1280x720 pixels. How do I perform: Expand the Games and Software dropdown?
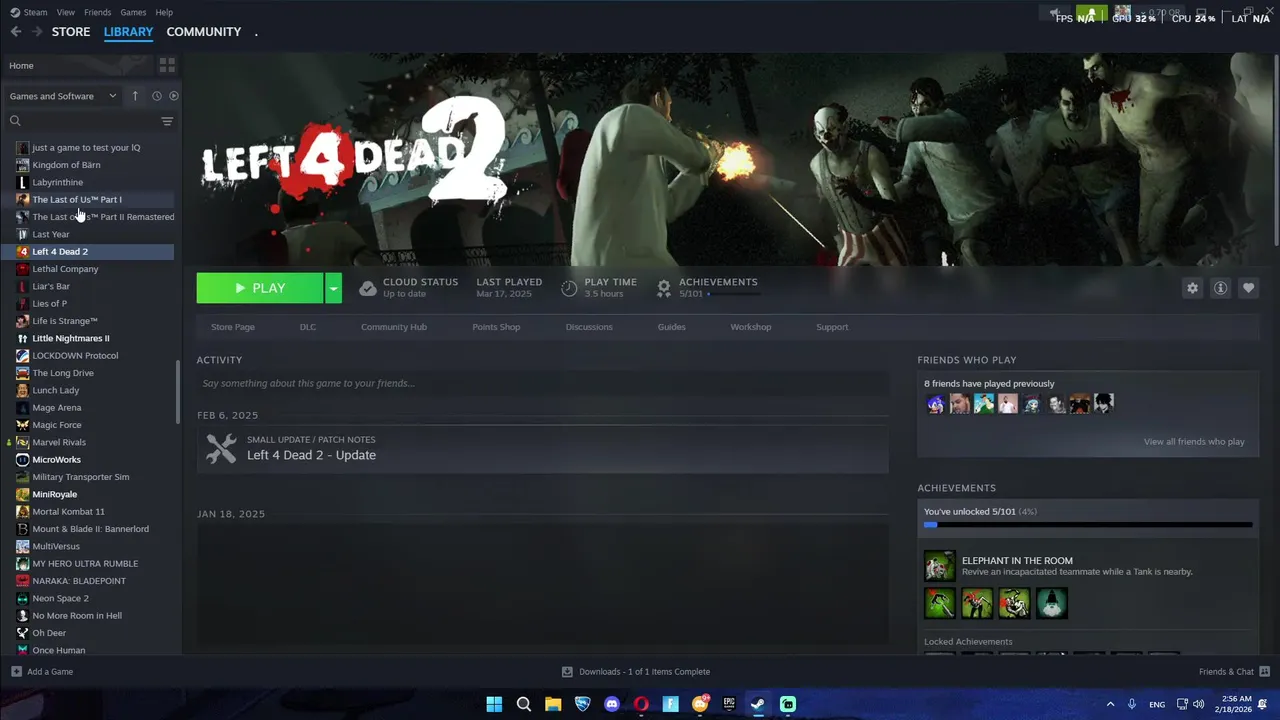click(x=62, y=96)
